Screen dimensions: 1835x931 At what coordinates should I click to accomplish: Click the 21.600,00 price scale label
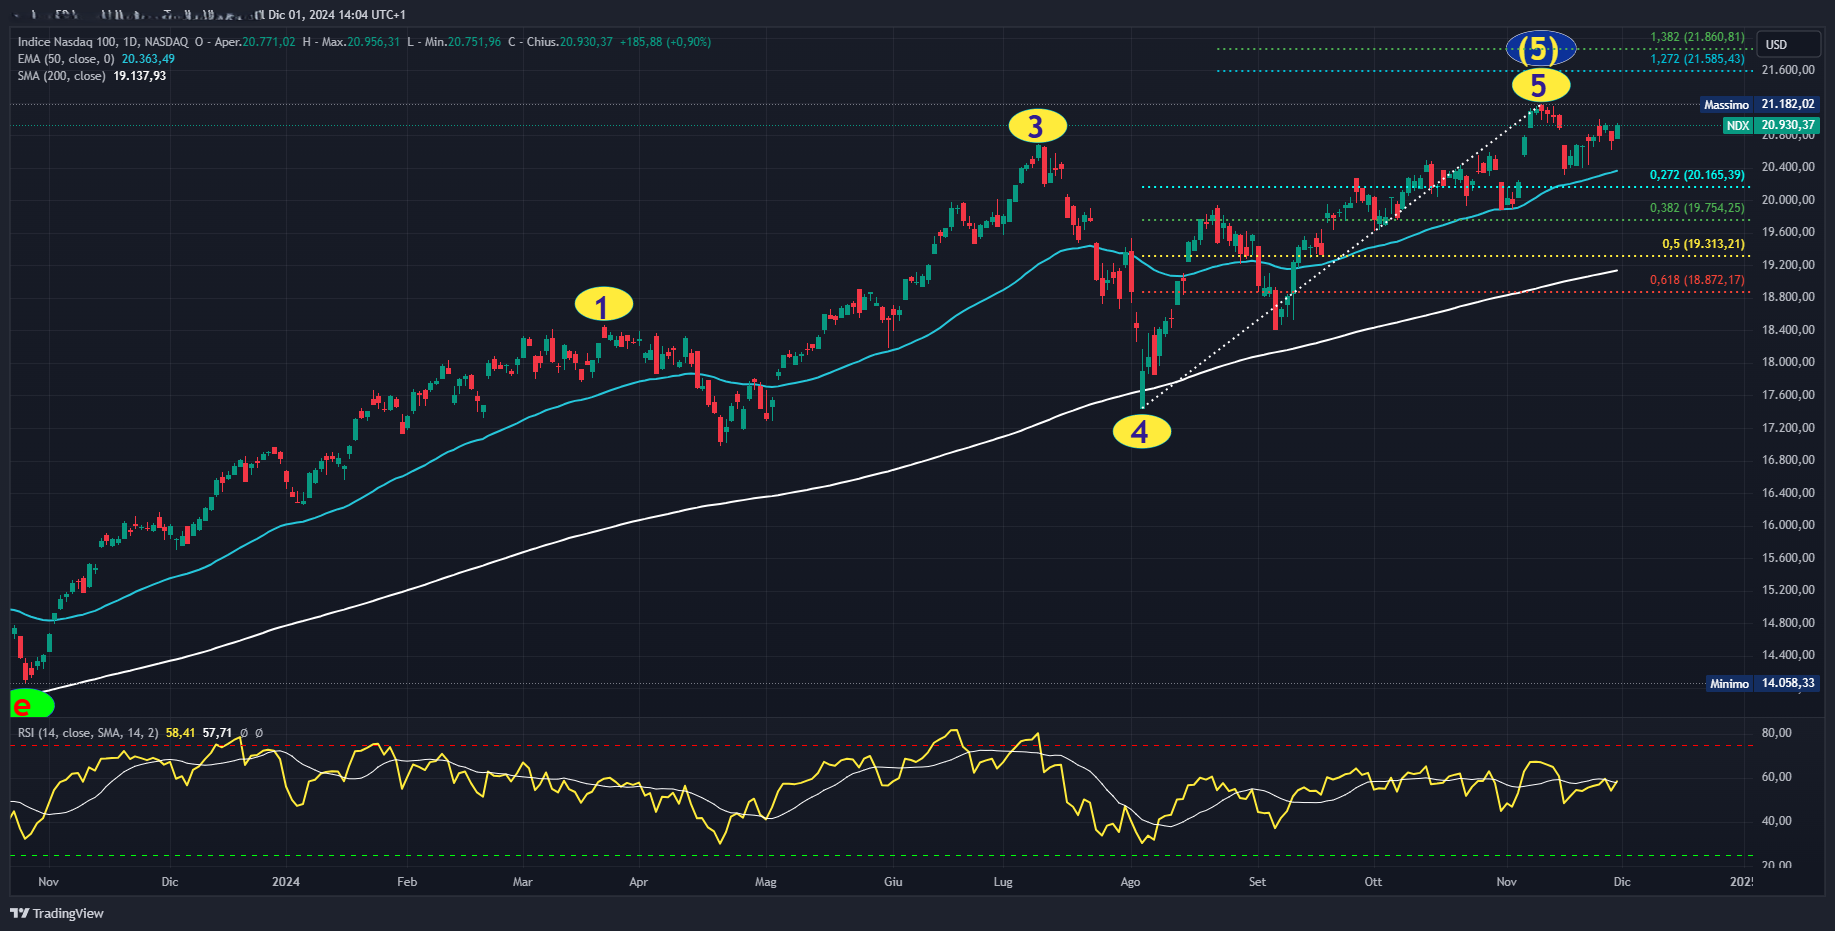click(x=1788, y=70)
